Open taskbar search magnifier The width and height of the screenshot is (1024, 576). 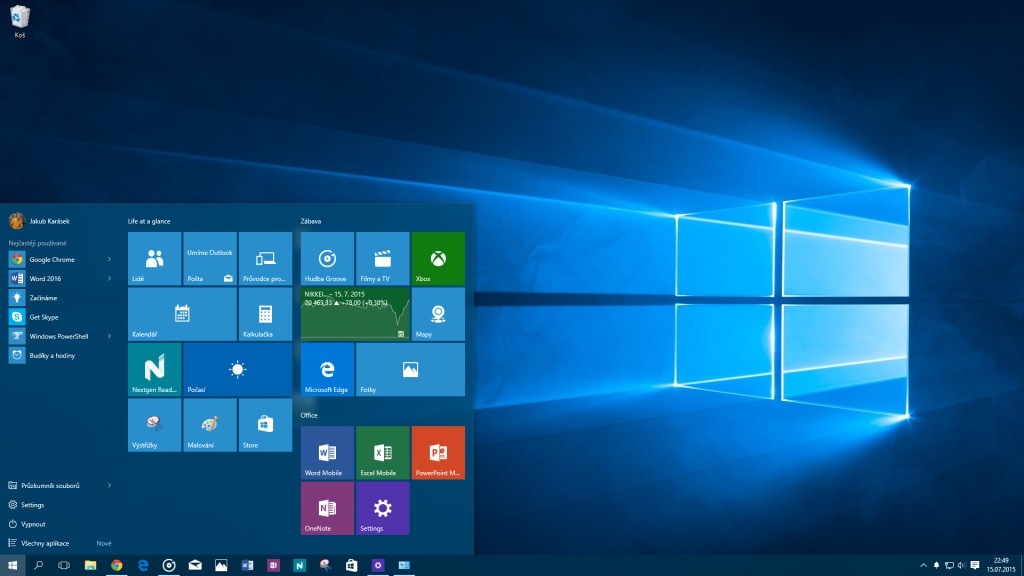click(x=38, y=566)
